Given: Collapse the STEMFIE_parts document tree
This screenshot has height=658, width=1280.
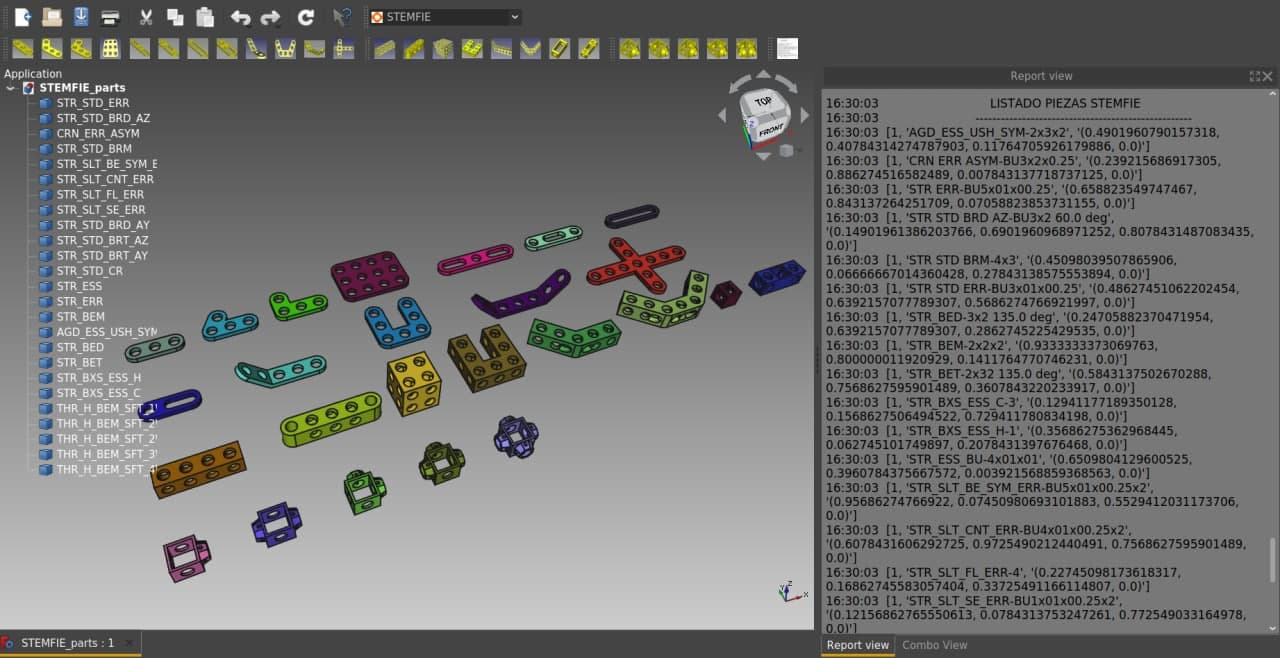Looking at the screenshot, I should tap(11, 88).
